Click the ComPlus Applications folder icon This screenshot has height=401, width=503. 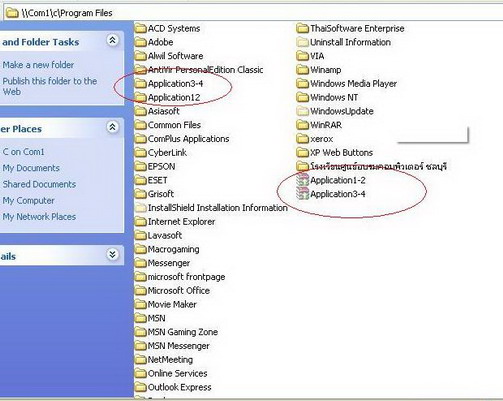tap(141, 139)
